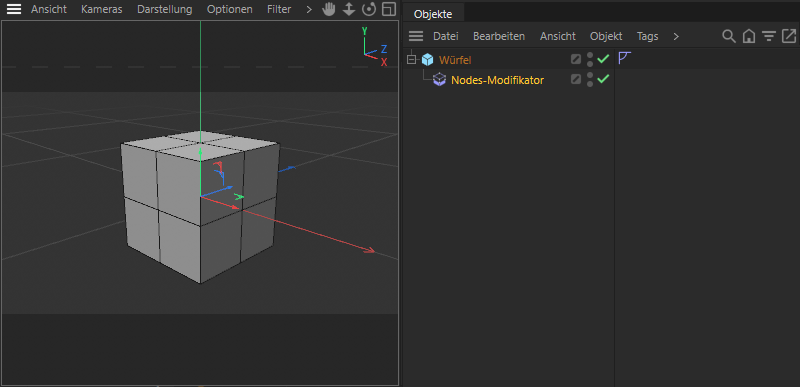
Task: Open the Tags menu
Action: (x=647, y=36)
